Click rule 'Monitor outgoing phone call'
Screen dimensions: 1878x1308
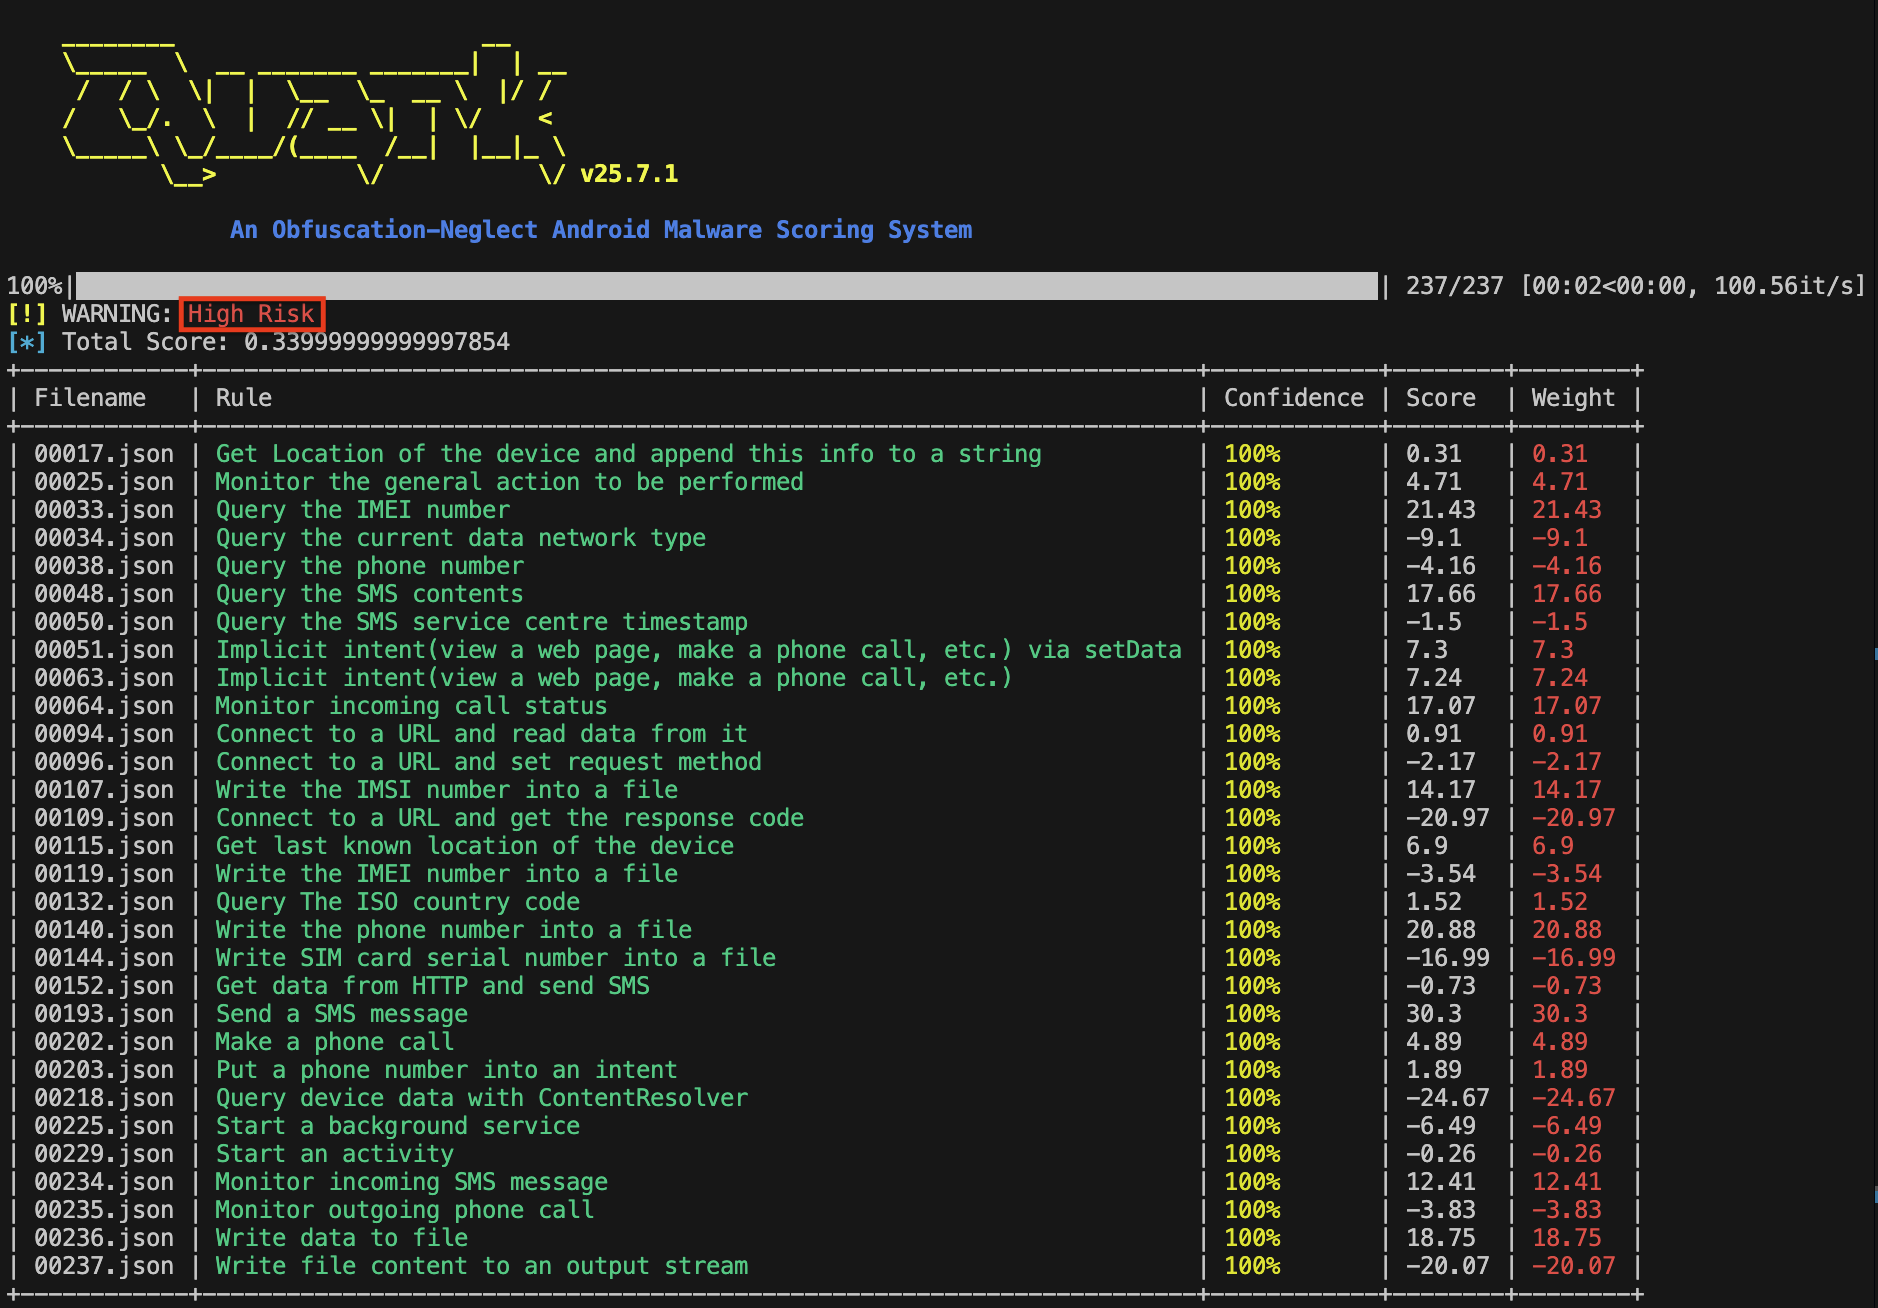pos(405,1210)
